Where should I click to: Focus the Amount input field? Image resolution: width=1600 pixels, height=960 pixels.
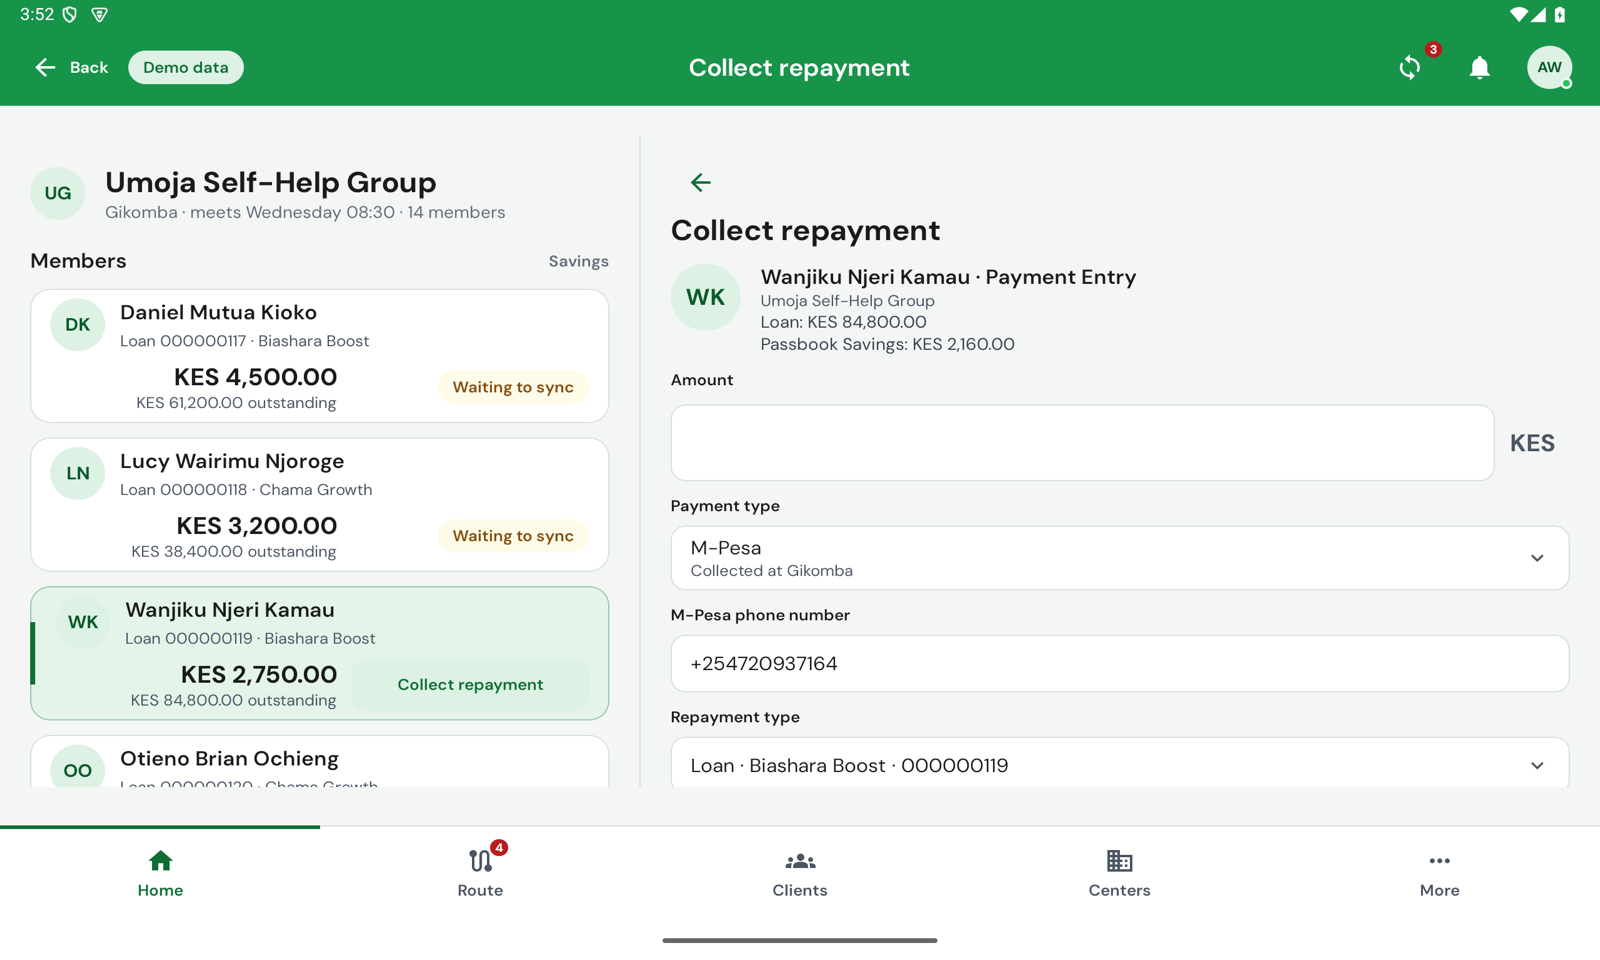[1082, 443]
